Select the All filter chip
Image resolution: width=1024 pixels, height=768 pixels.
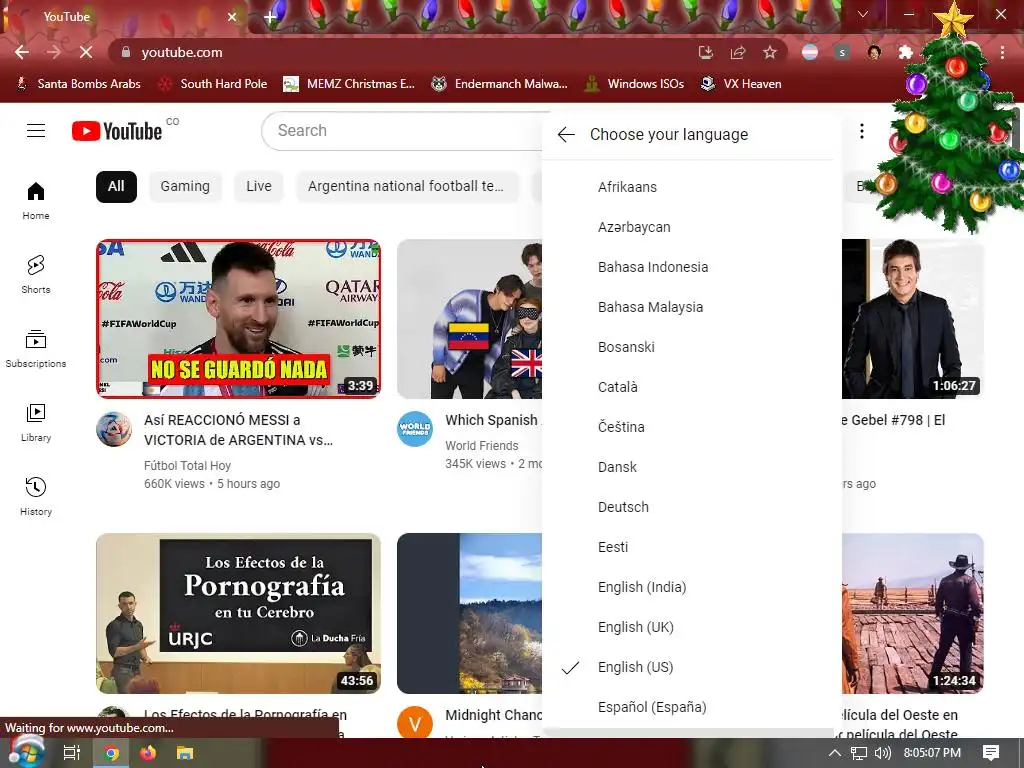[x=116, y=187]
